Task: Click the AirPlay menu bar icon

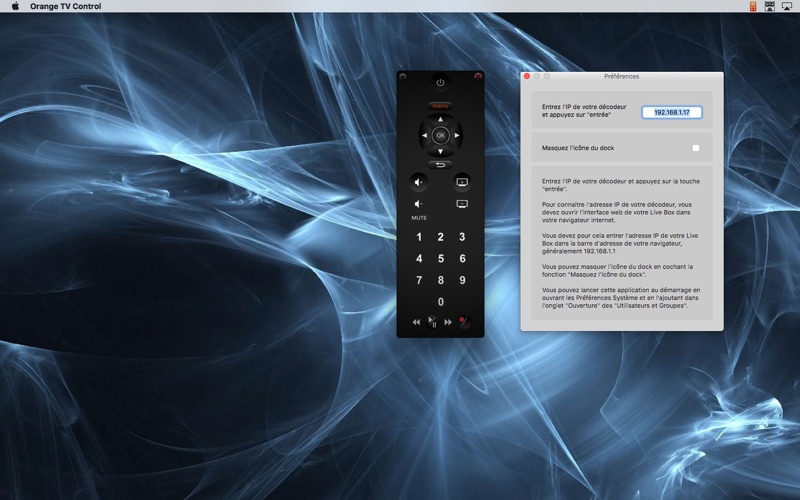Action: [787, 6]
